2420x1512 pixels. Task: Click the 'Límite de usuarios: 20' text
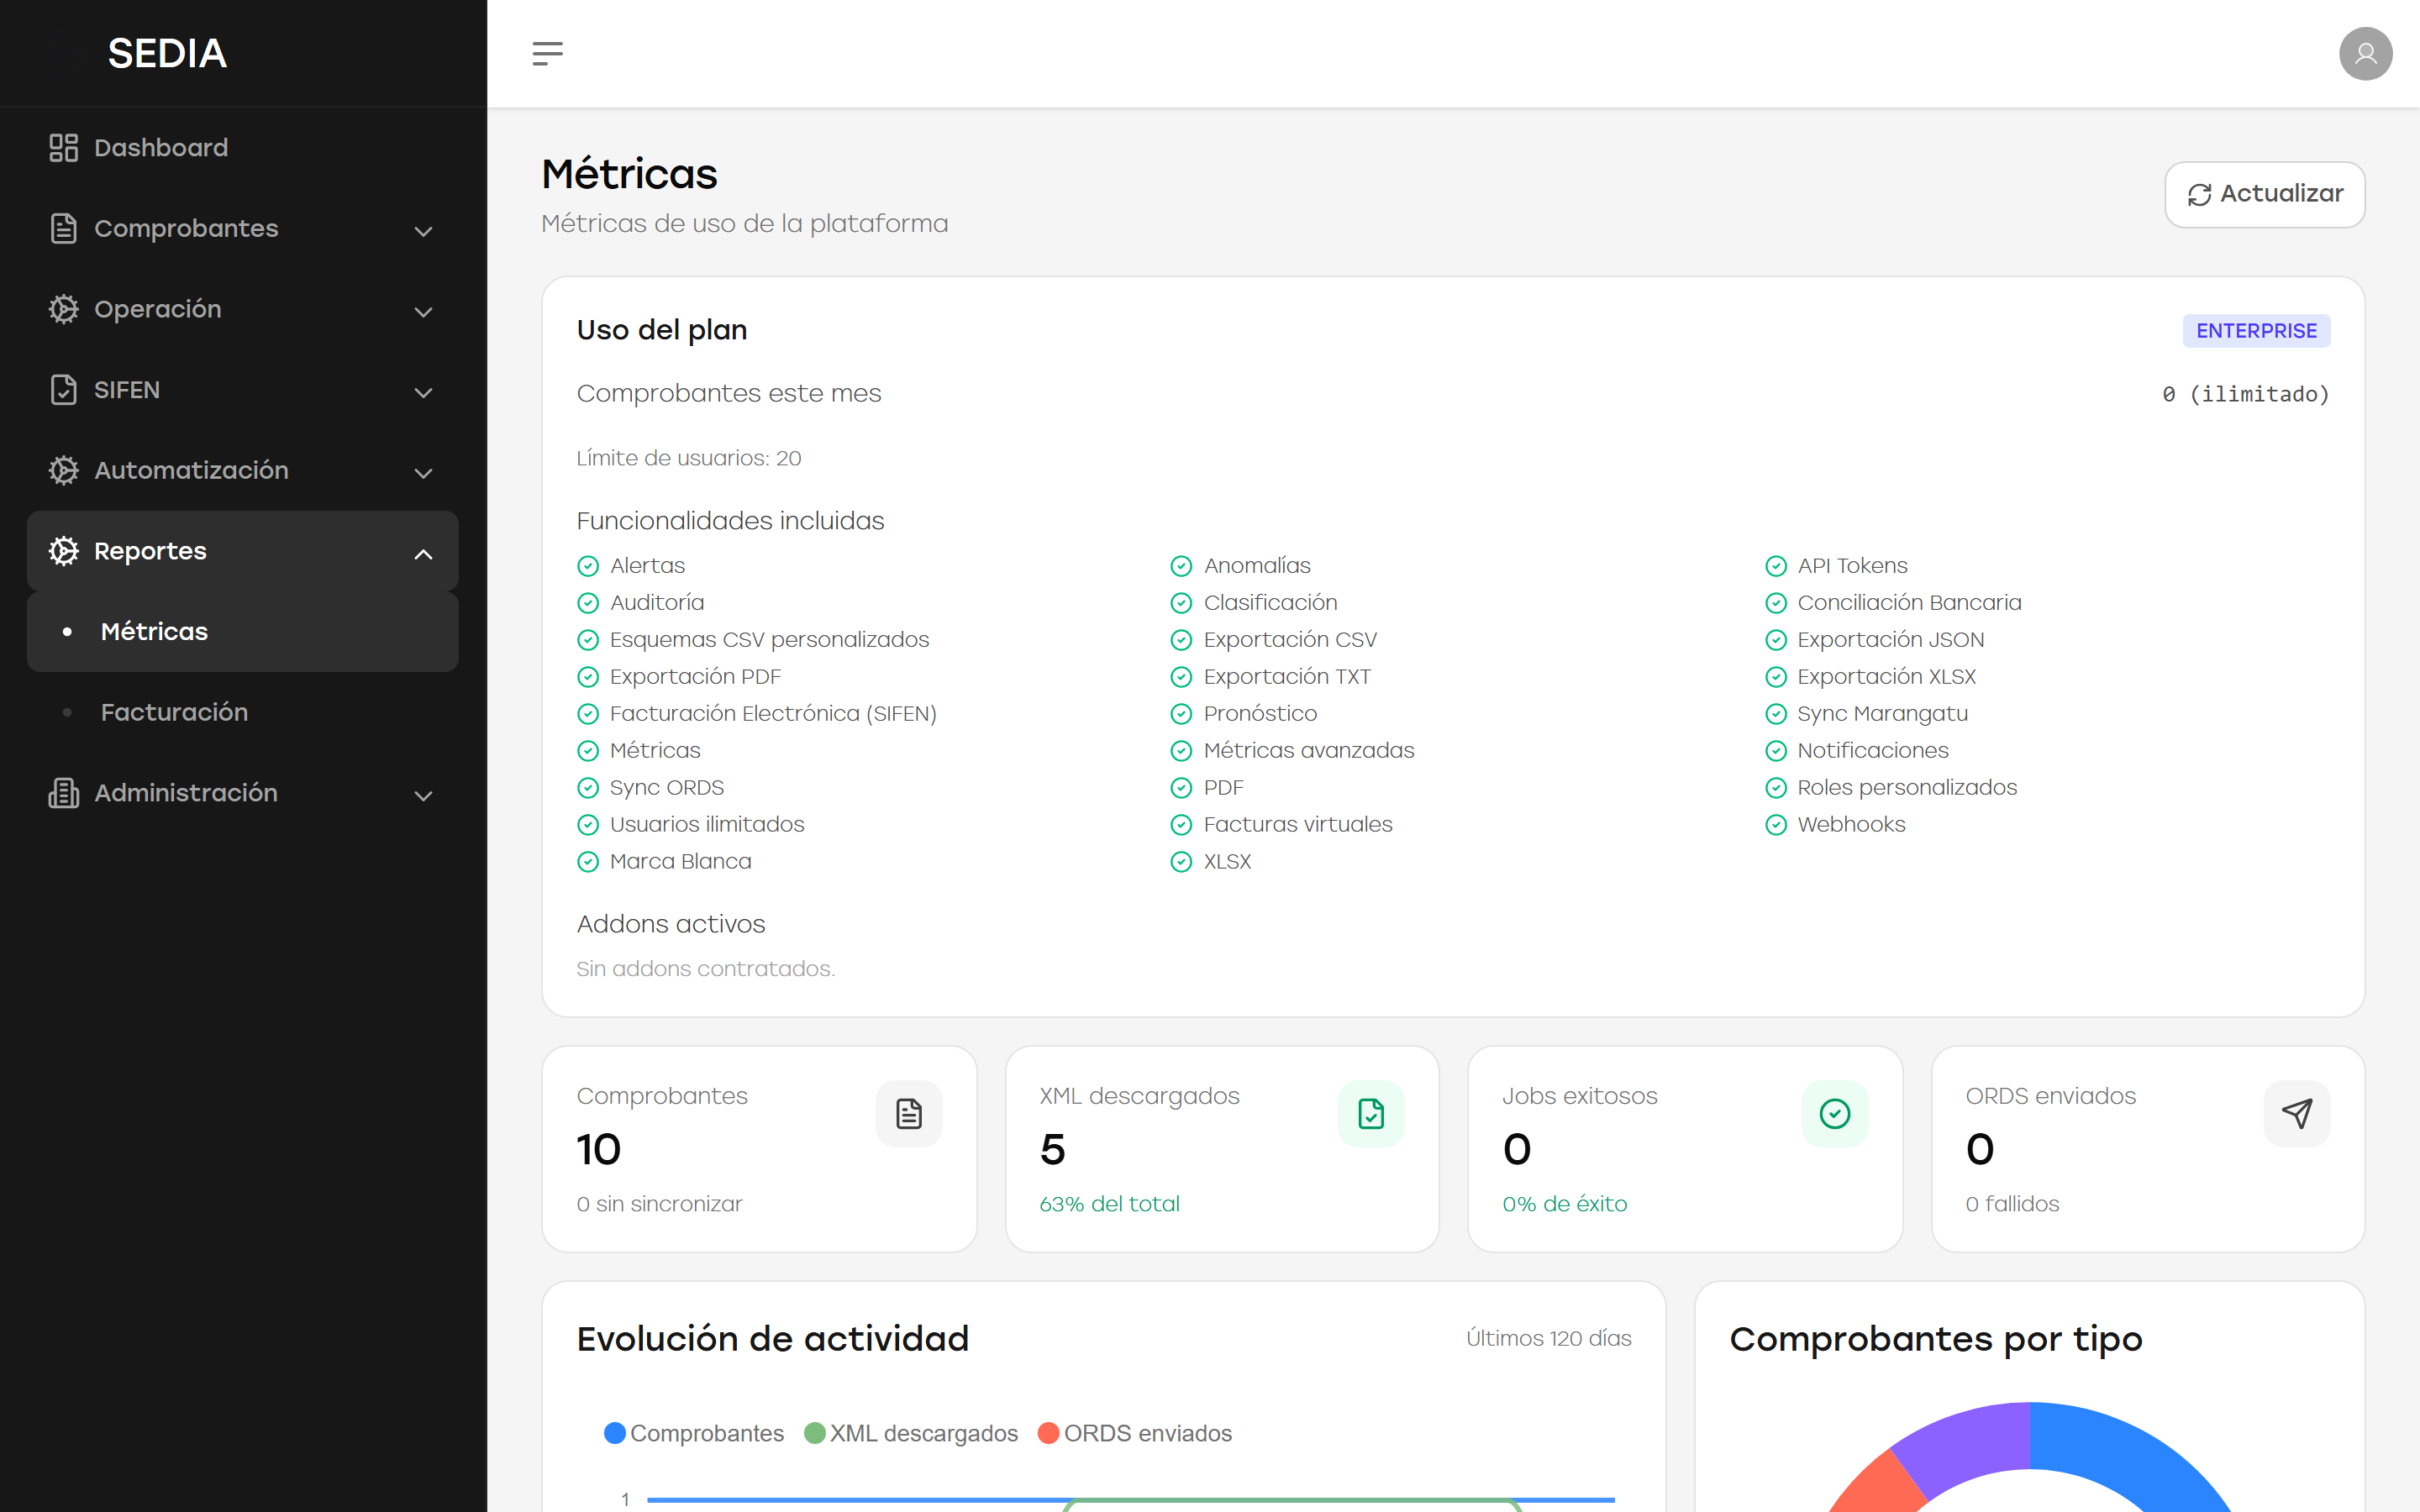point(689,458)
